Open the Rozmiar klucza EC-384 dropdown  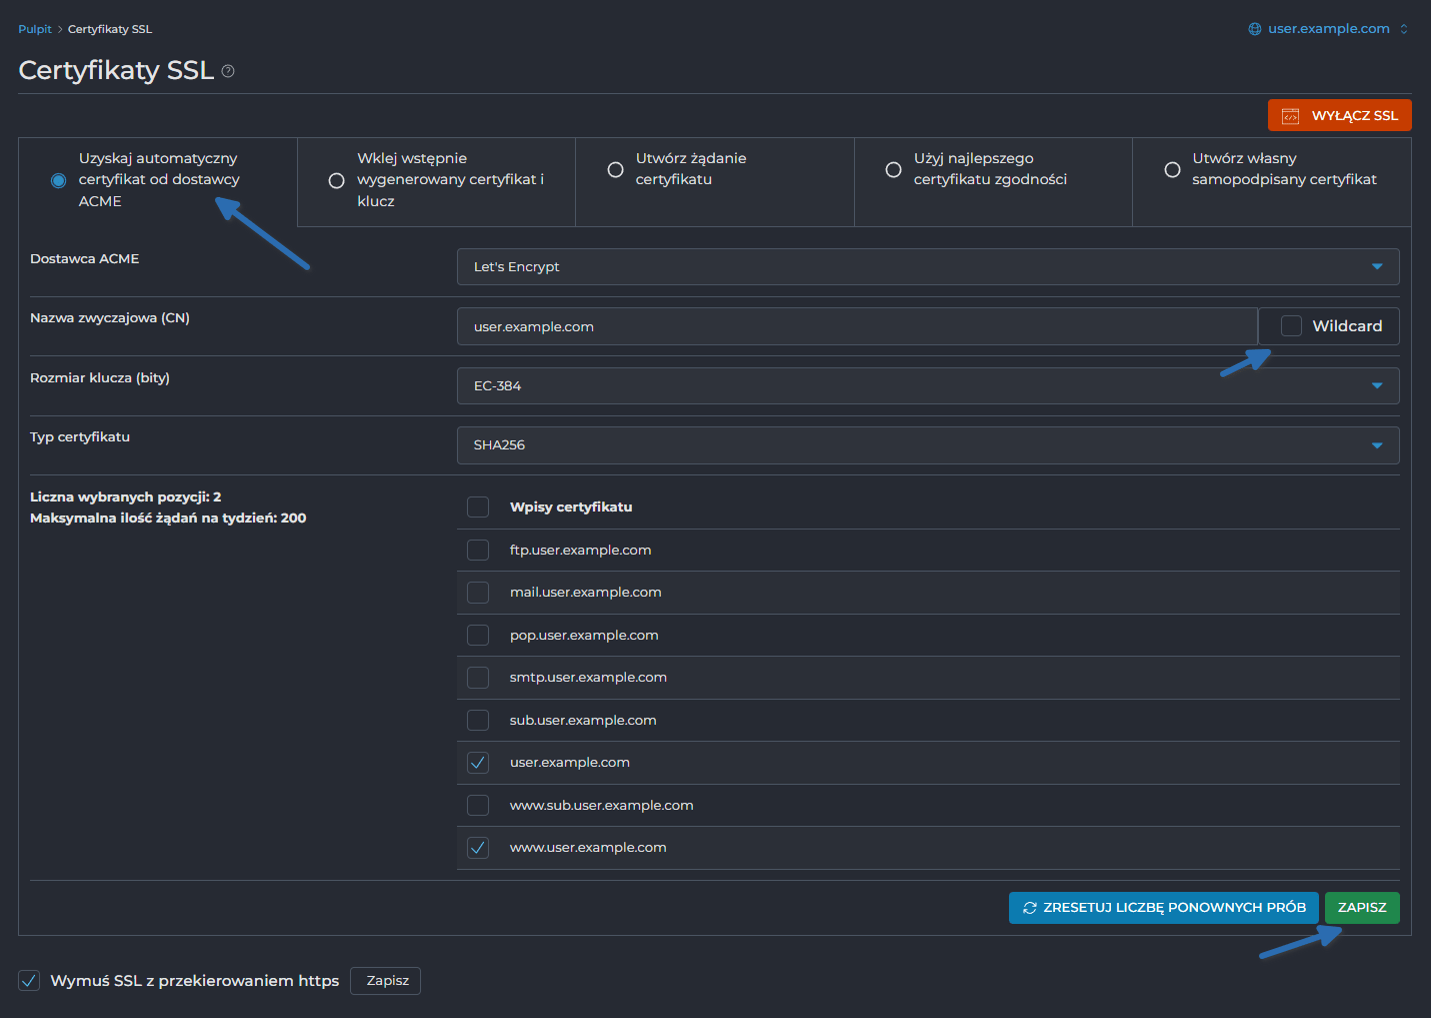pyautogui.click(x=1376, y=386)
